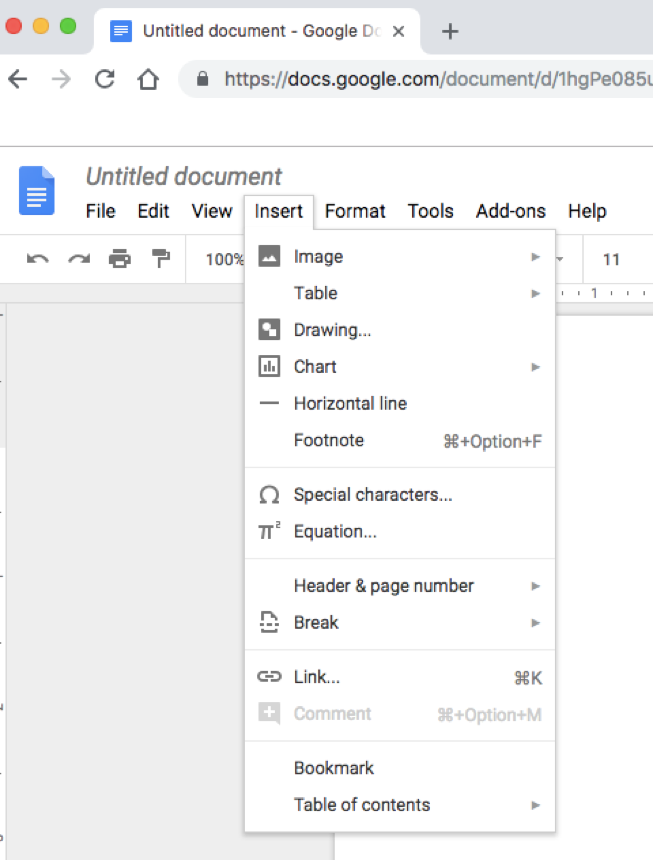Expand the Table submenu arrow
This screenshot has height=860, width=653.
536,293
